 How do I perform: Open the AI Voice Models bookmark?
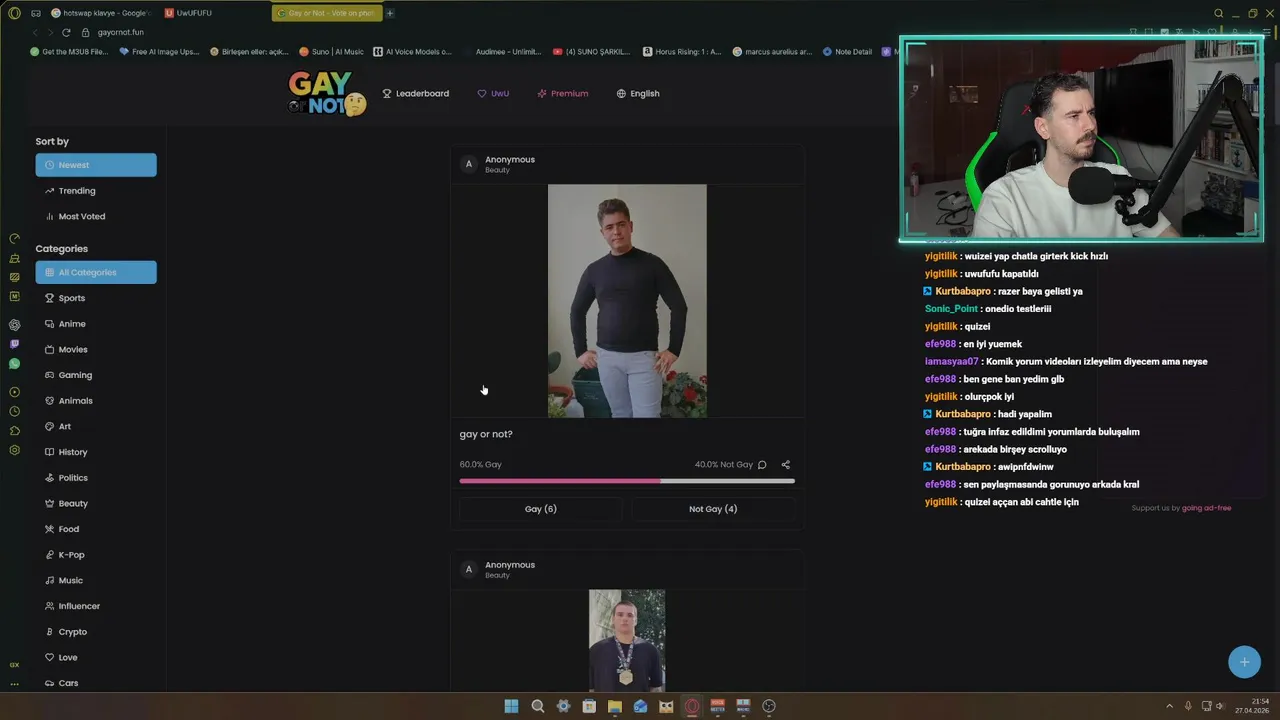413,52
